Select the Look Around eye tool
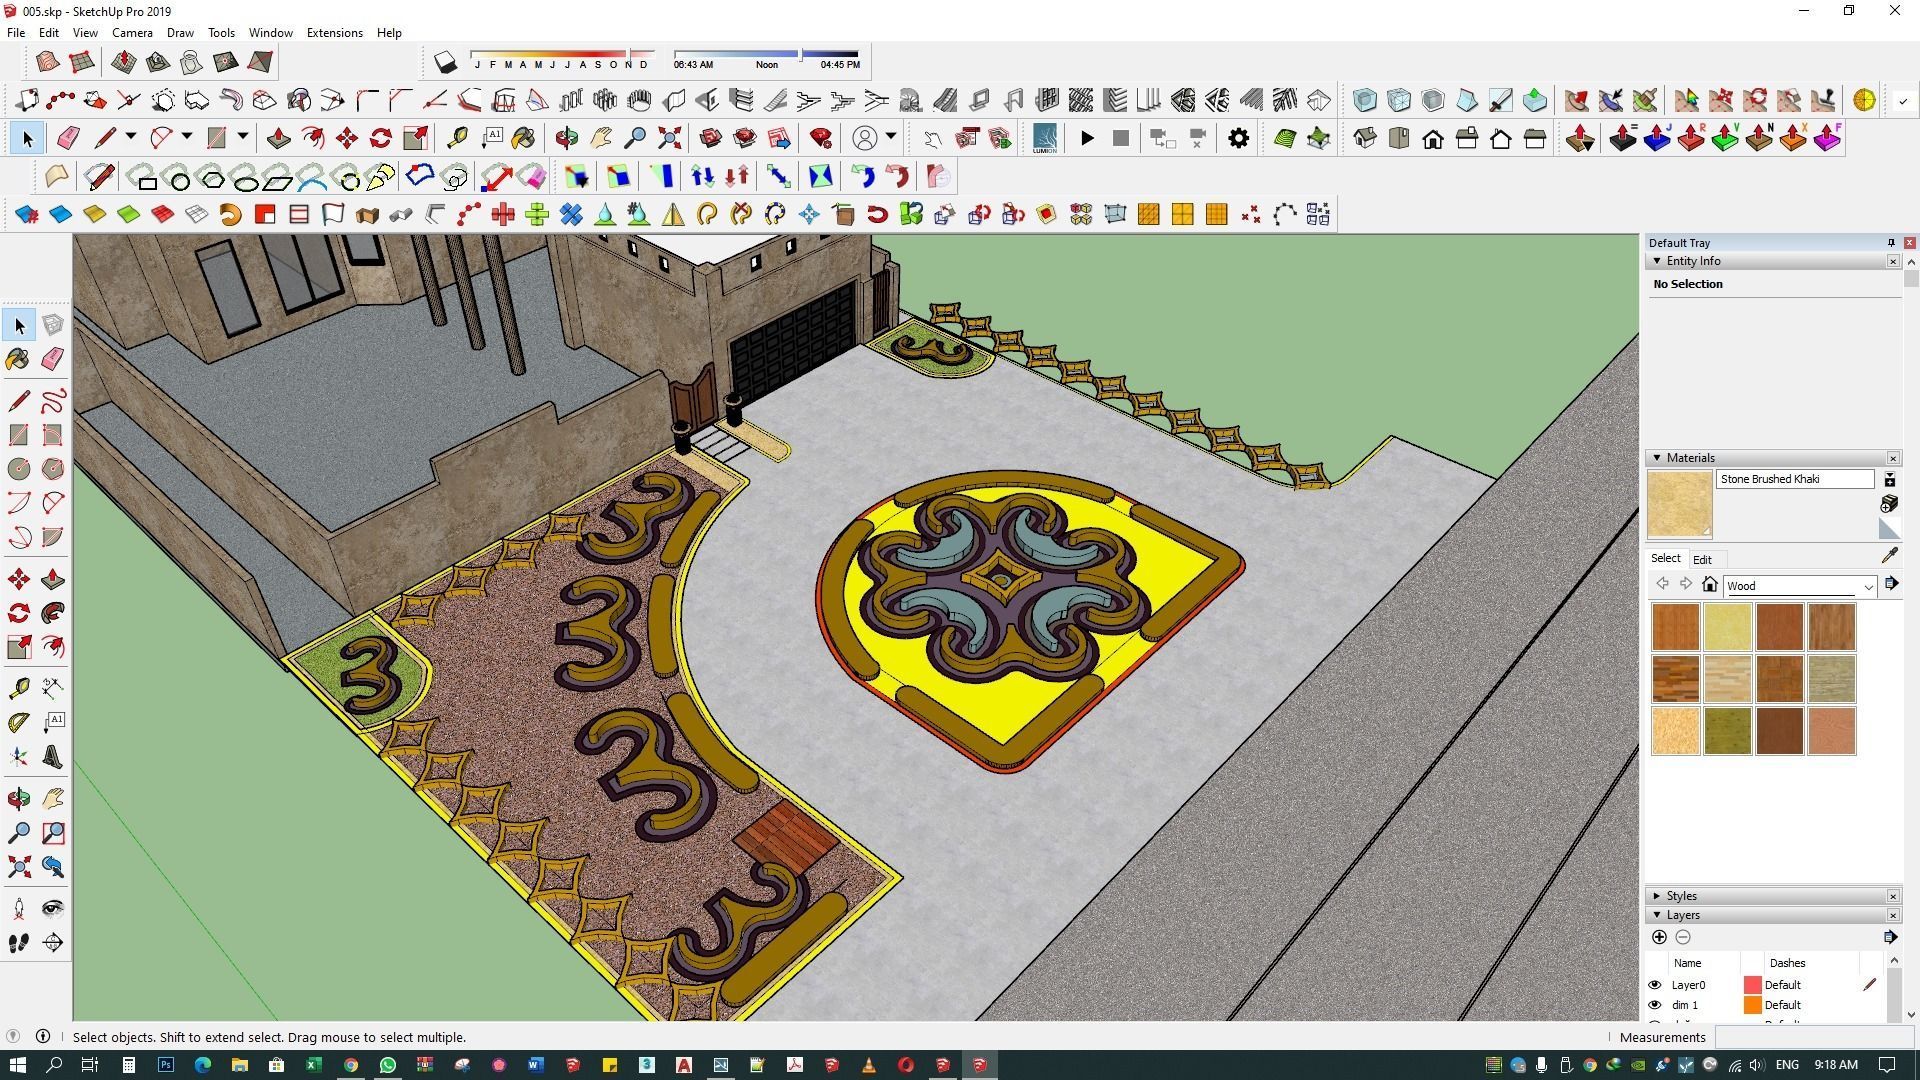Image resolution: width=1920 pixels, height=1080 pixels. click(x=53, y=908)
